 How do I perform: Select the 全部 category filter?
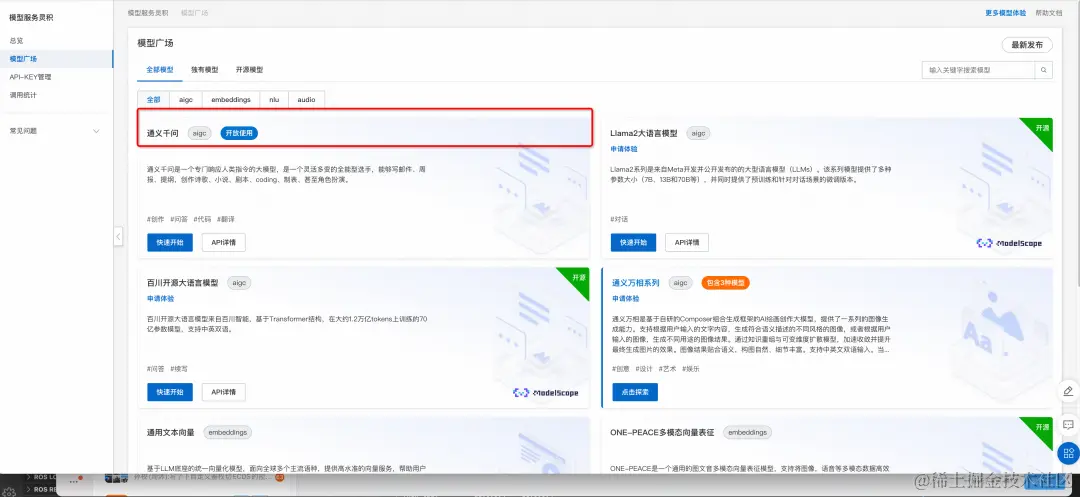click(x=154, y=100)
